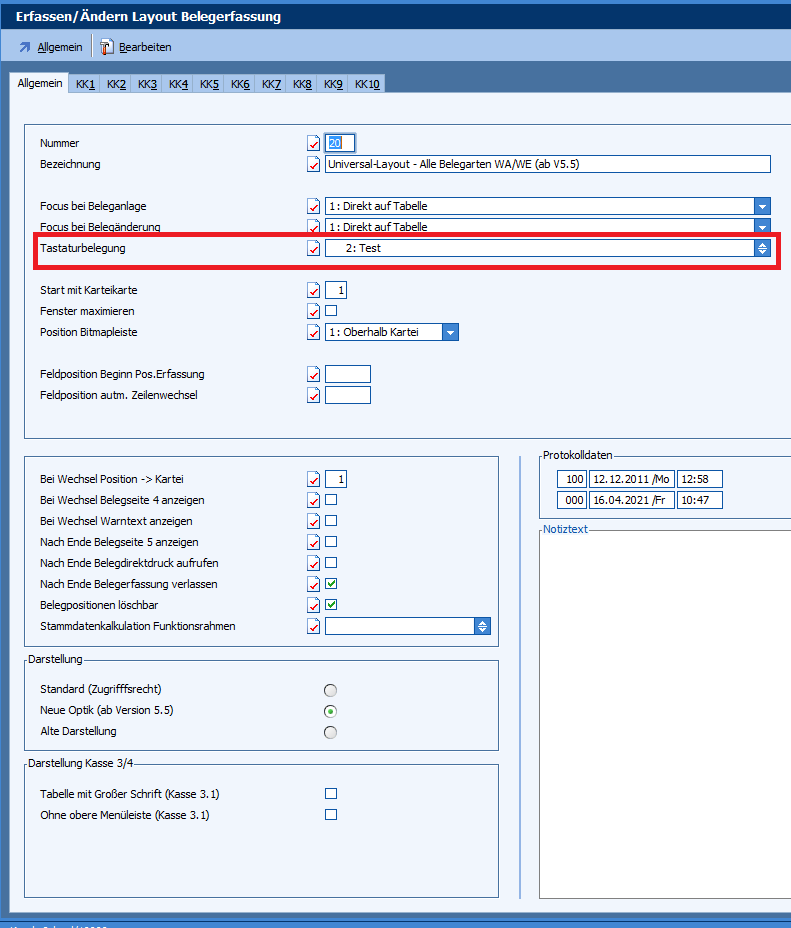Image resolution: width=791 pixels, height=928 pixels.
Task: Open the Focus bei Beleganlage dropdown
Action: coord(763,206)
